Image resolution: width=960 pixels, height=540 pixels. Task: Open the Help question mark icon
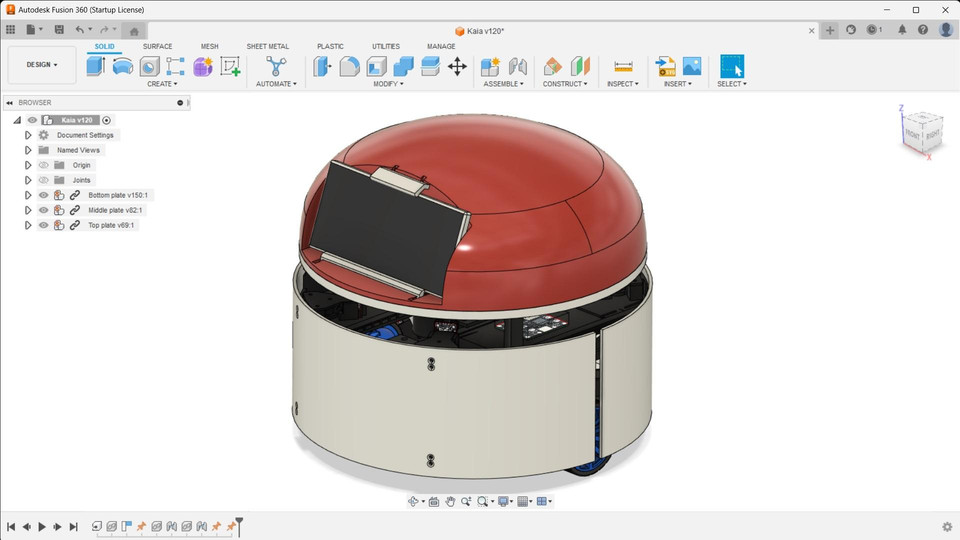pos(923,29)
